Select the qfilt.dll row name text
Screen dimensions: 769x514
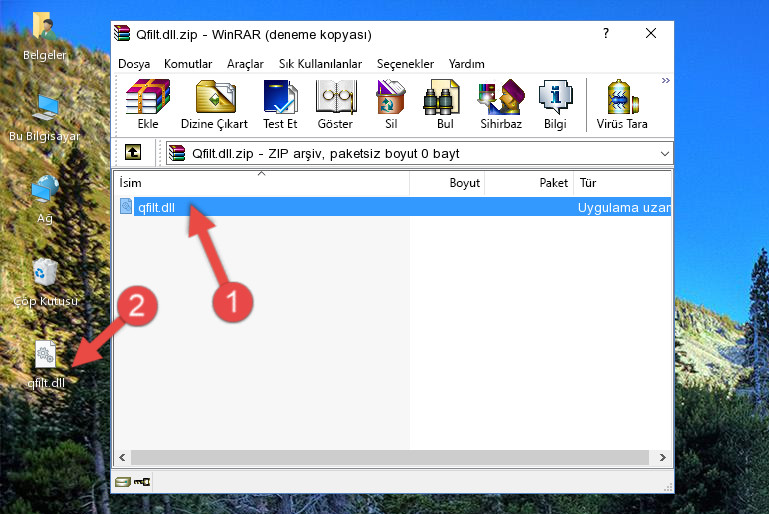pyautogui.click(x=156, y=207)
